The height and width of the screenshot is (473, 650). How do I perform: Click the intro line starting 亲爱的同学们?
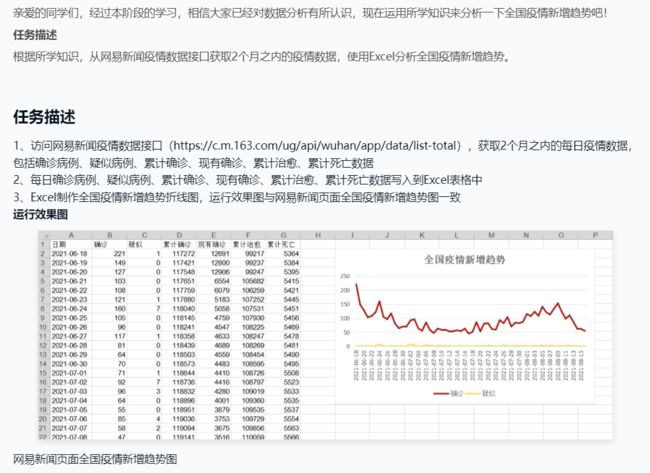pyautogui.click(x=310, y=13)
